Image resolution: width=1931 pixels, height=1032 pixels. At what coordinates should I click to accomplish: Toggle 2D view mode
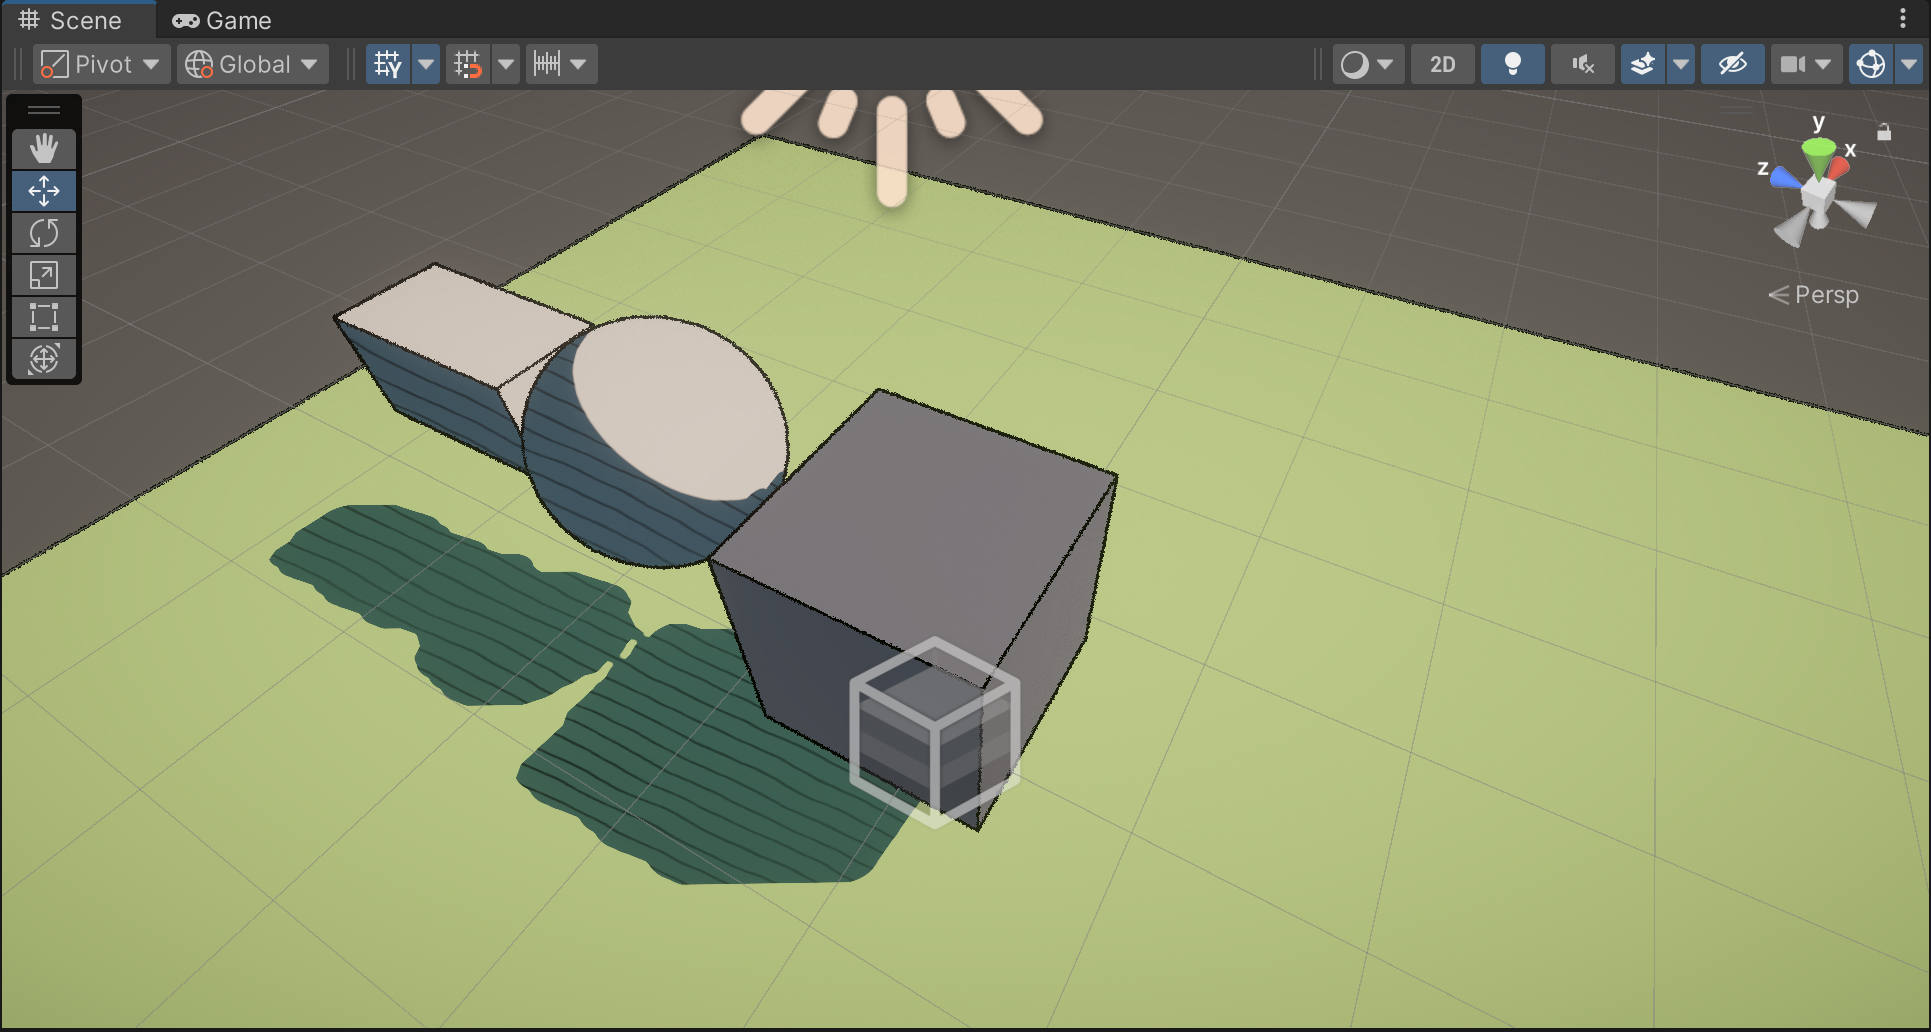tap(1442, 64)
